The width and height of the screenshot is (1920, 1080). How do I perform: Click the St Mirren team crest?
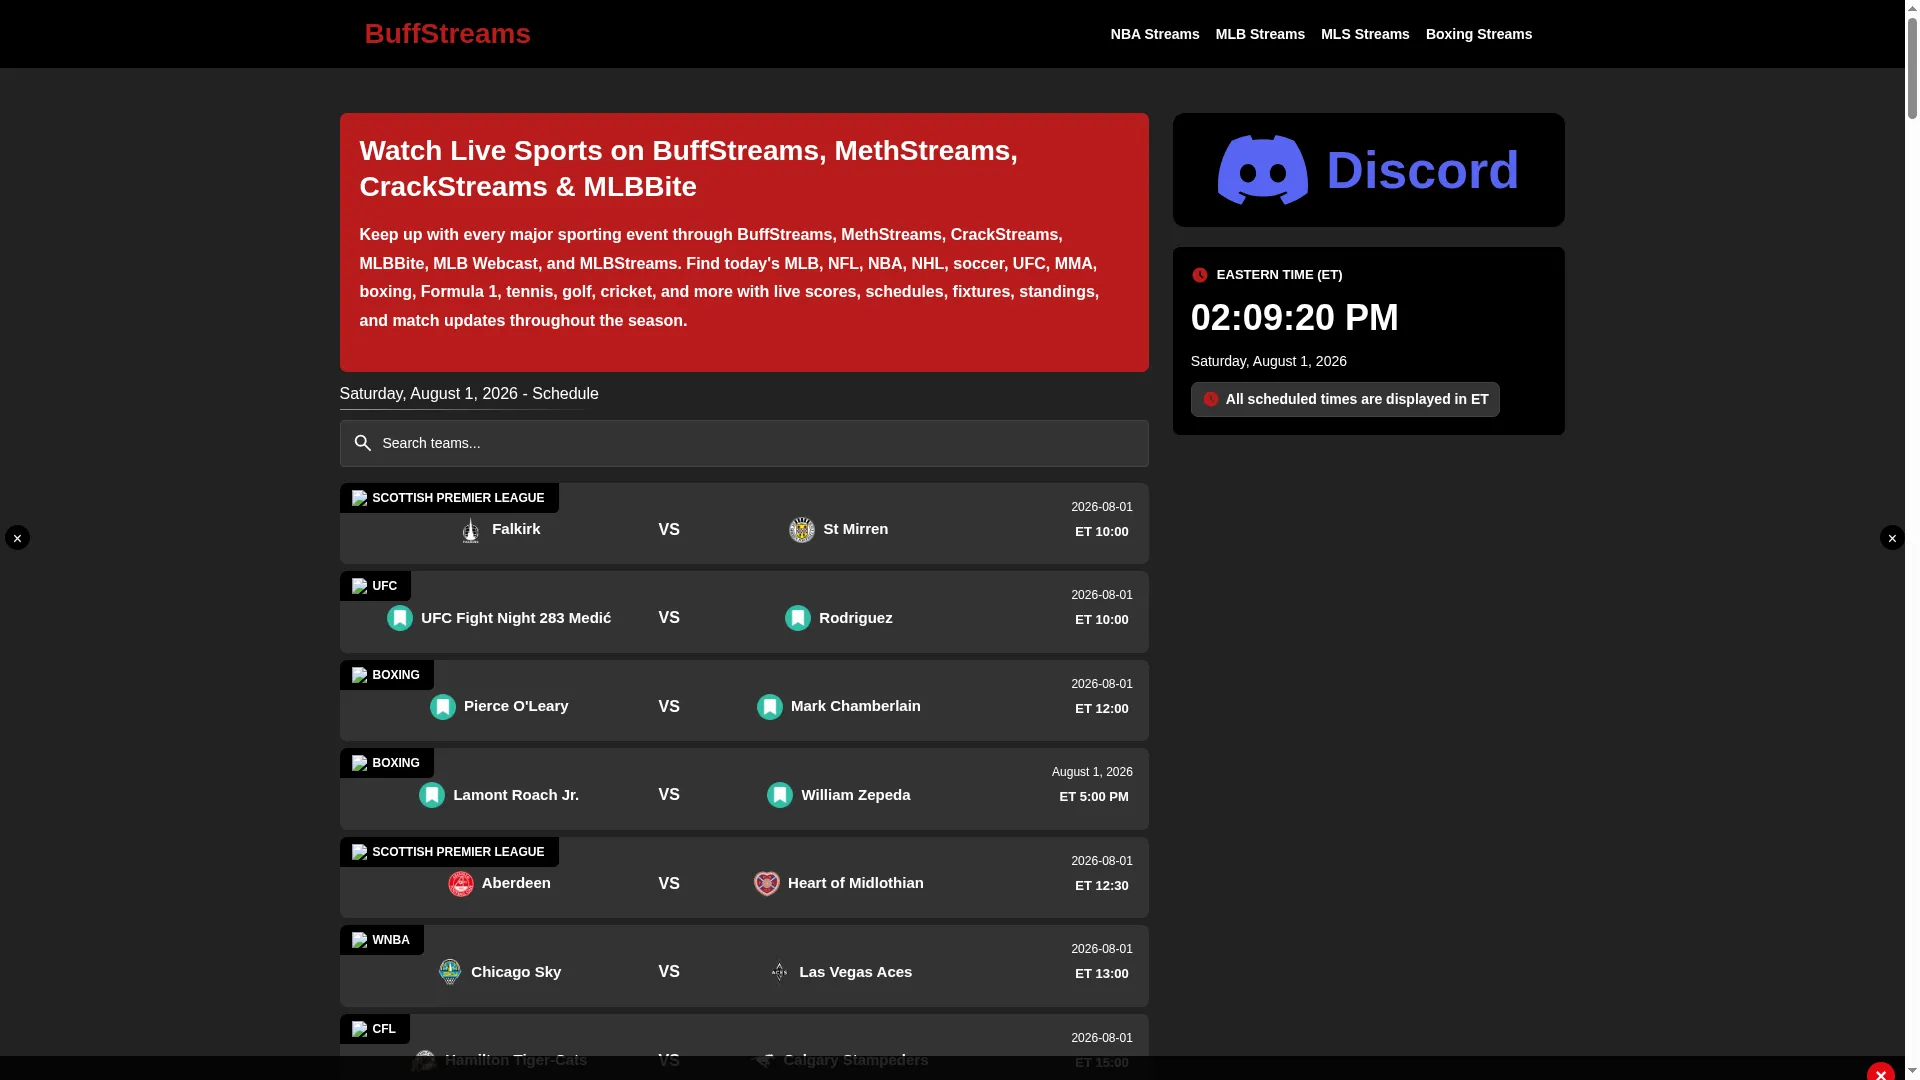point(802,530)
